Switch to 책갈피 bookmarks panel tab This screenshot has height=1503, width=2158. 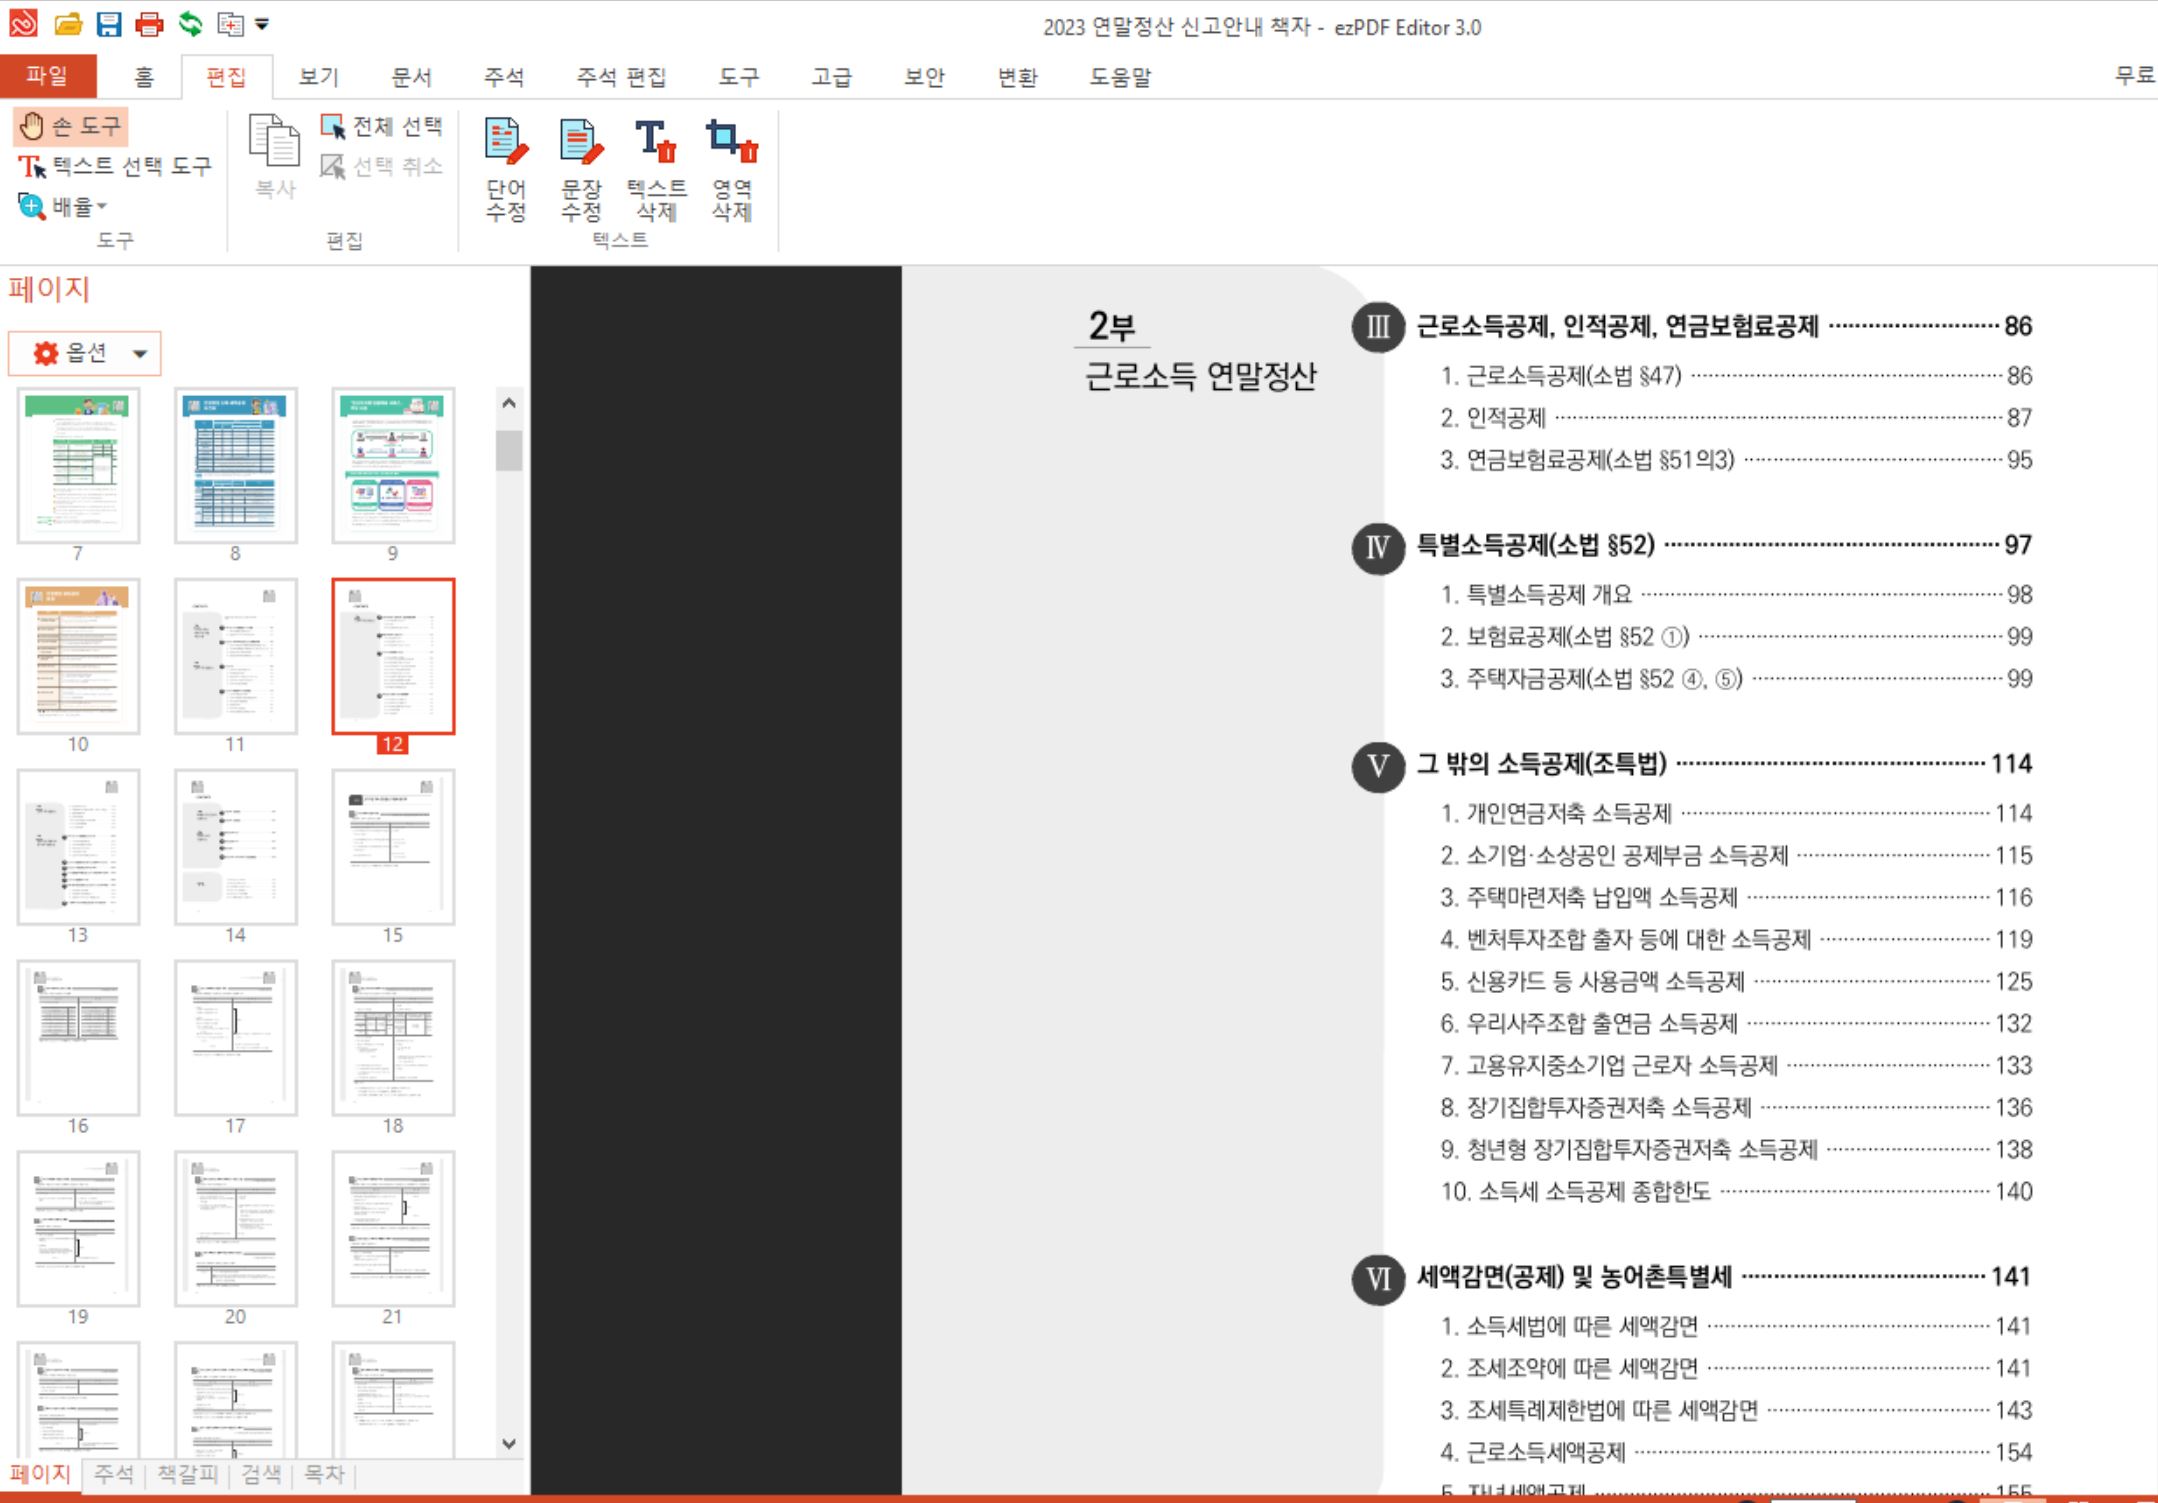click(187, 1473)
